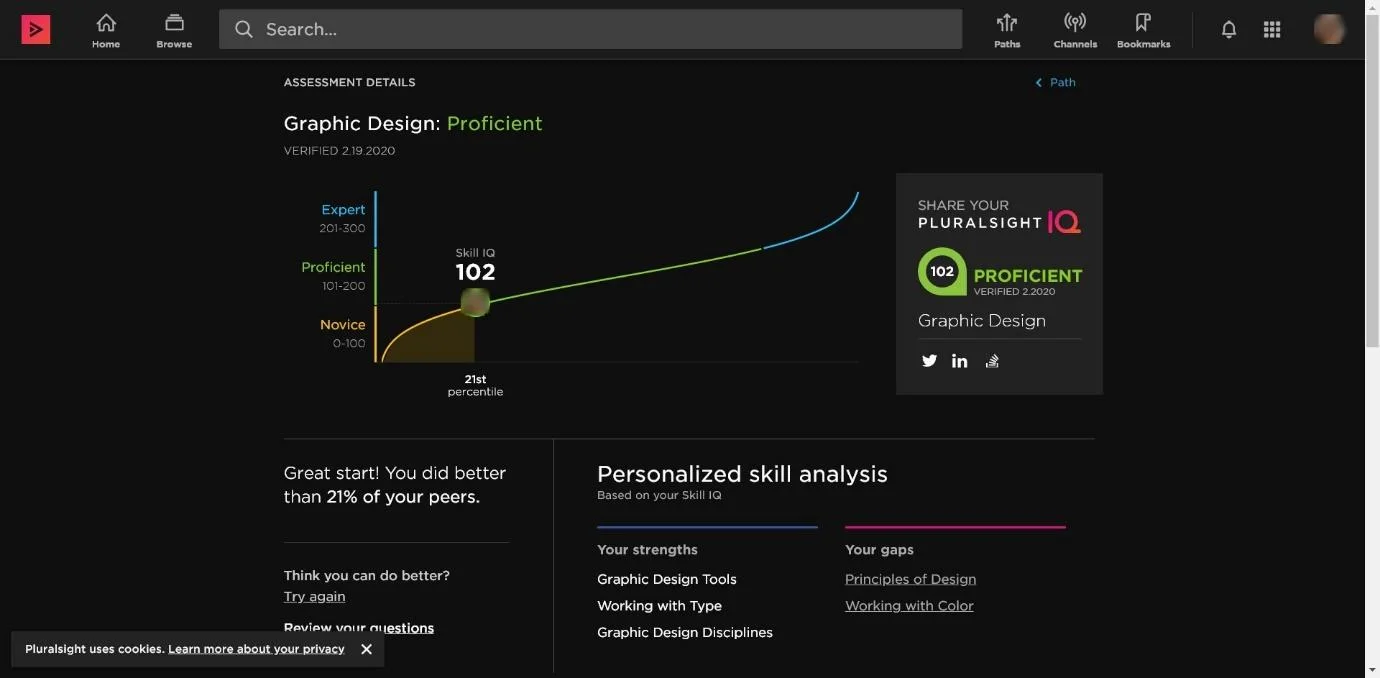1380x678 pixels.
Task: Open Channels from the top bar
Action: 1075,30
